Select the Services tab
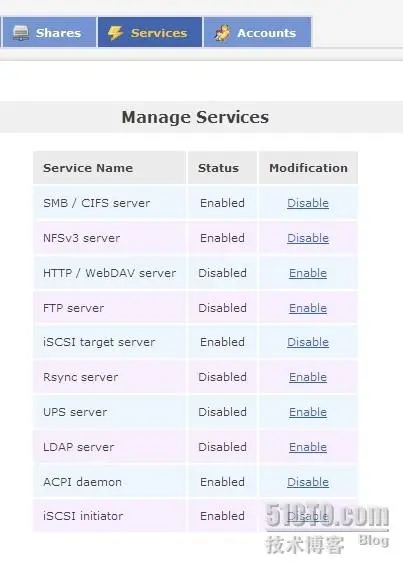403x568 pixels. tap(150, 33)
